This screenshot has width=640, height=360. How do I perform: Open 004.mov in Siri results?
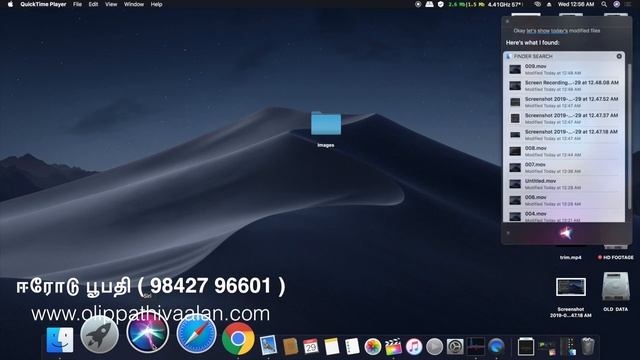pos(564,216)
